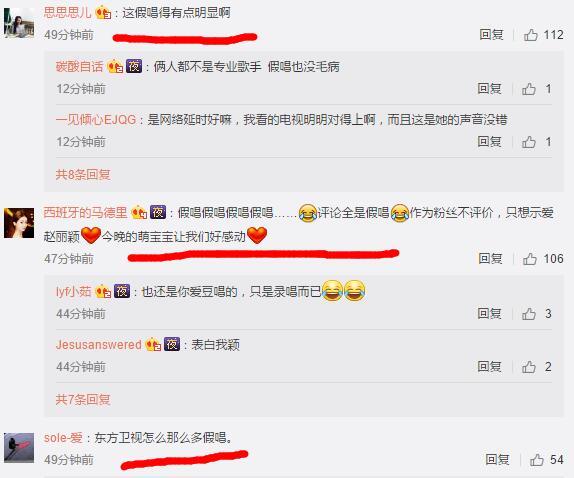Open 一见倾心EJQG's profile link
The height and width of the screenshot is (478, 574).
pyautogui.click(x=96, y=120)
